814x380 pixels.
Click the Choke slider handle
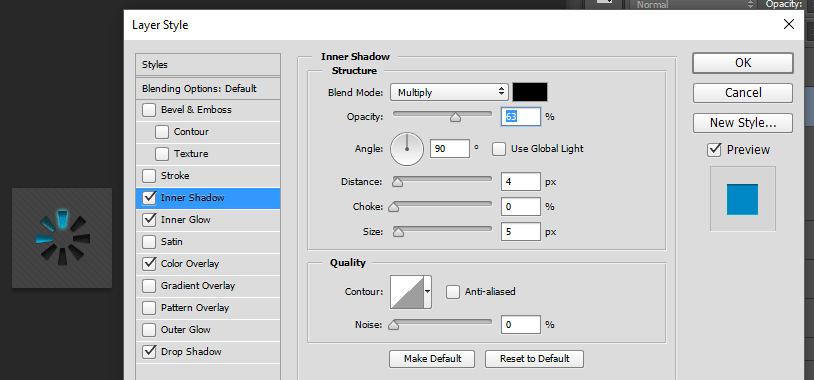pyautogui.click(x=394, y=207)
